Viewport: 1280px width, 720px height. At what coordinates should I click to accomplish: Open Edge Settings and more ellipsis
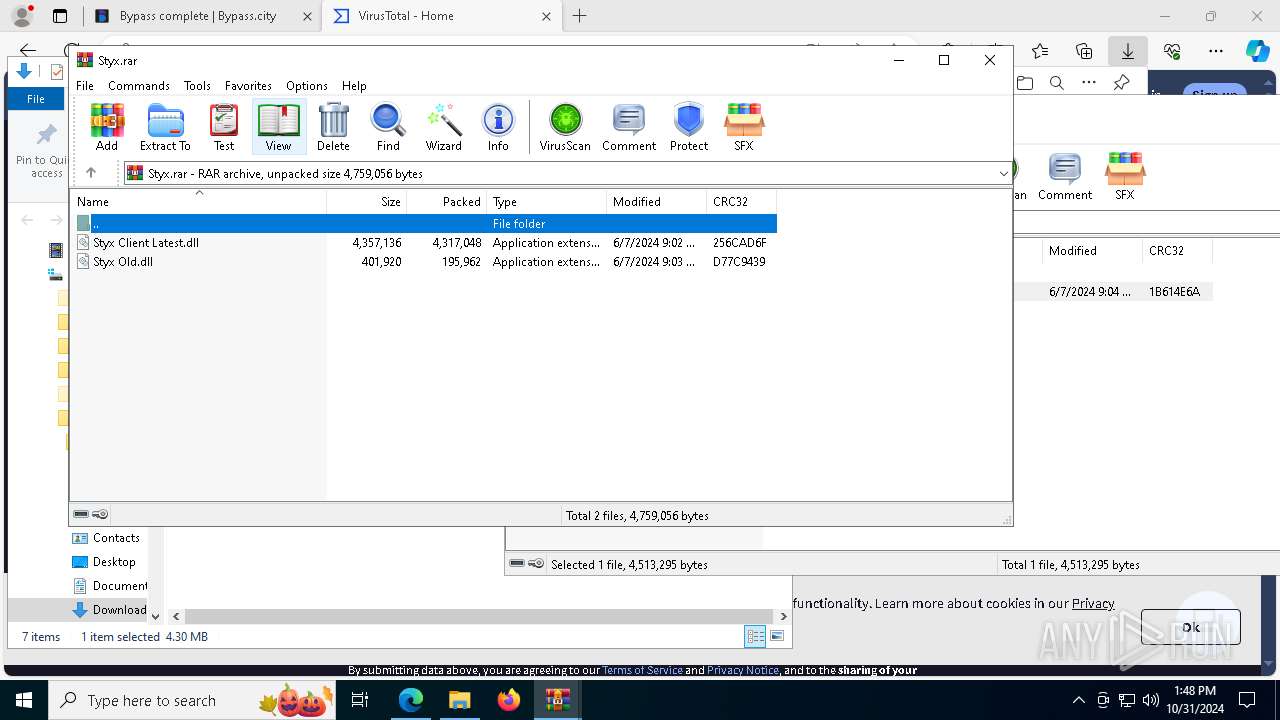pos(1216,51)
